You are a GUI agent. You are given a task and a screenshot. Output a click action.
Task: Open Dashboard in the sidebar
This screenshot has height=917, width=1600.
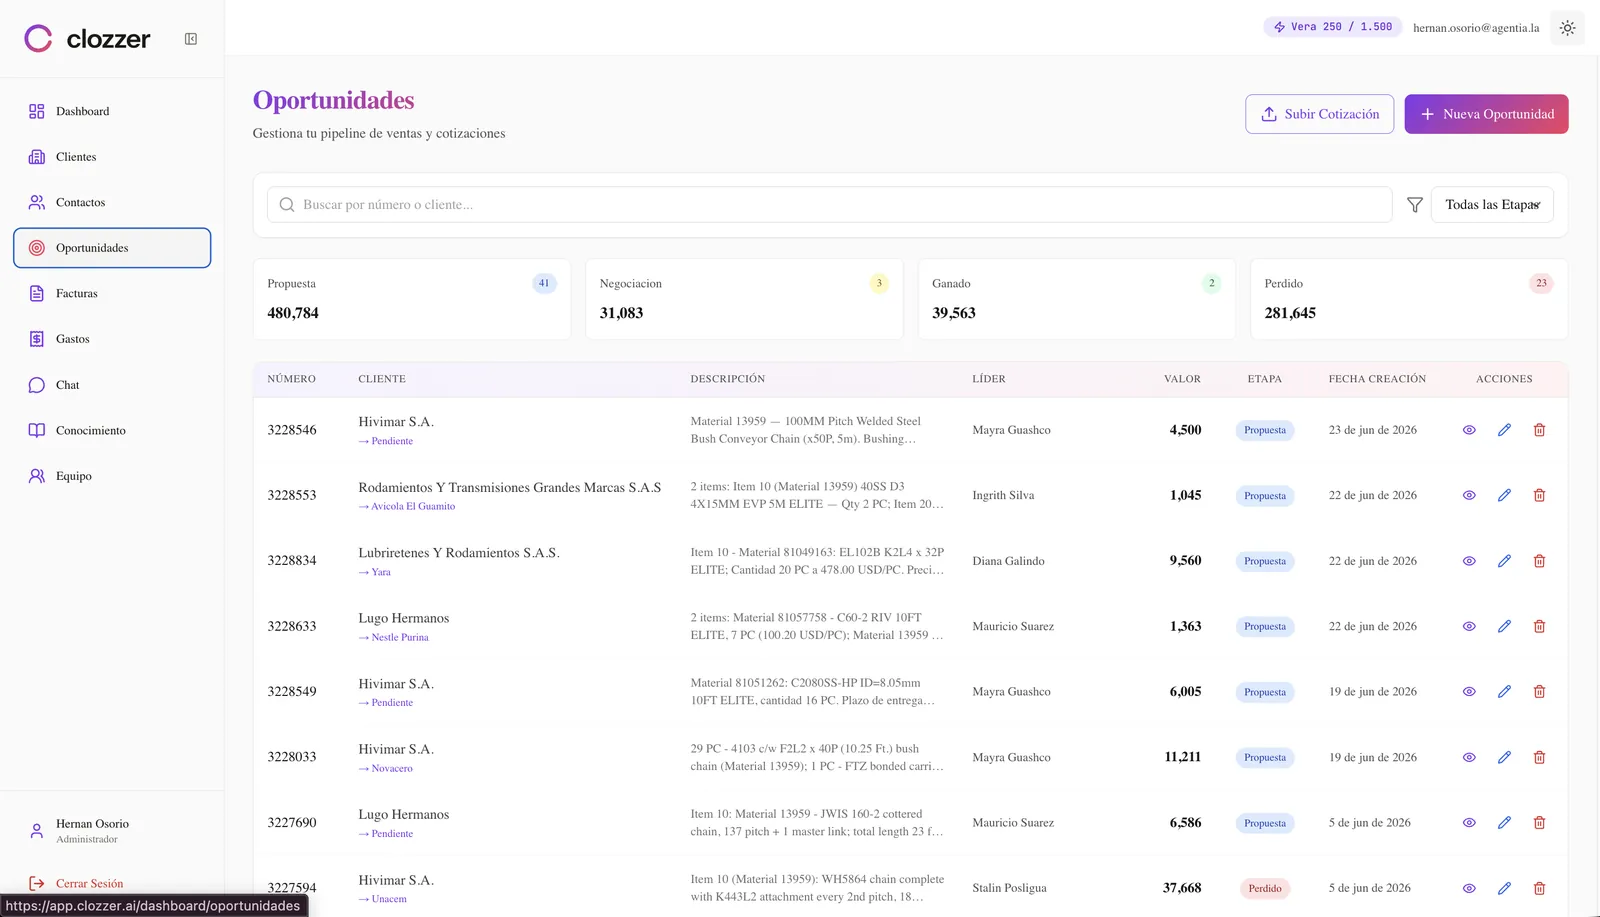pos(112,111)
